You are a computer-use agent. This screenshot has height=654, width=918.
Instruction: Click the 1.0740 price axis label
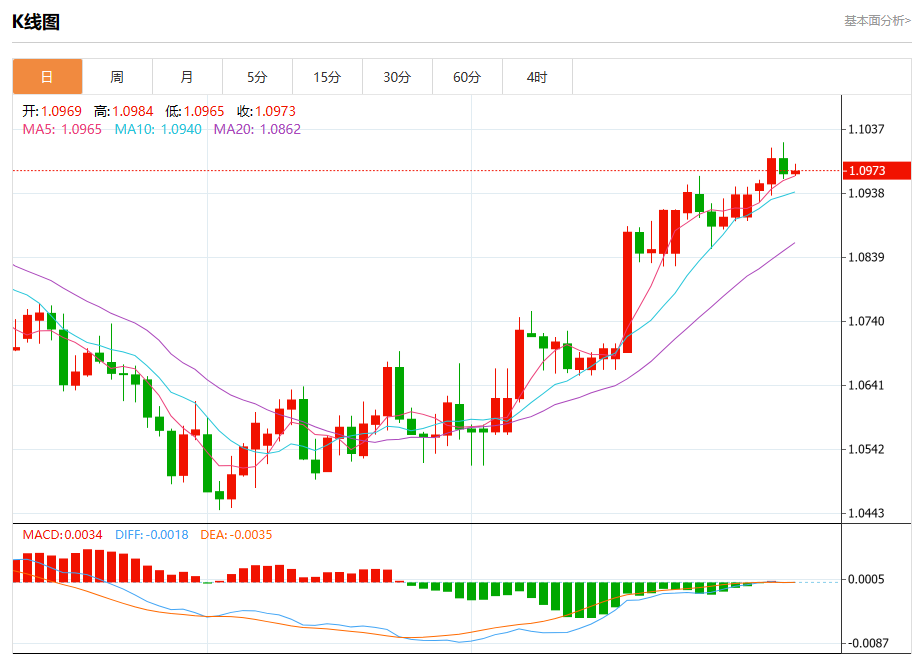866,321
